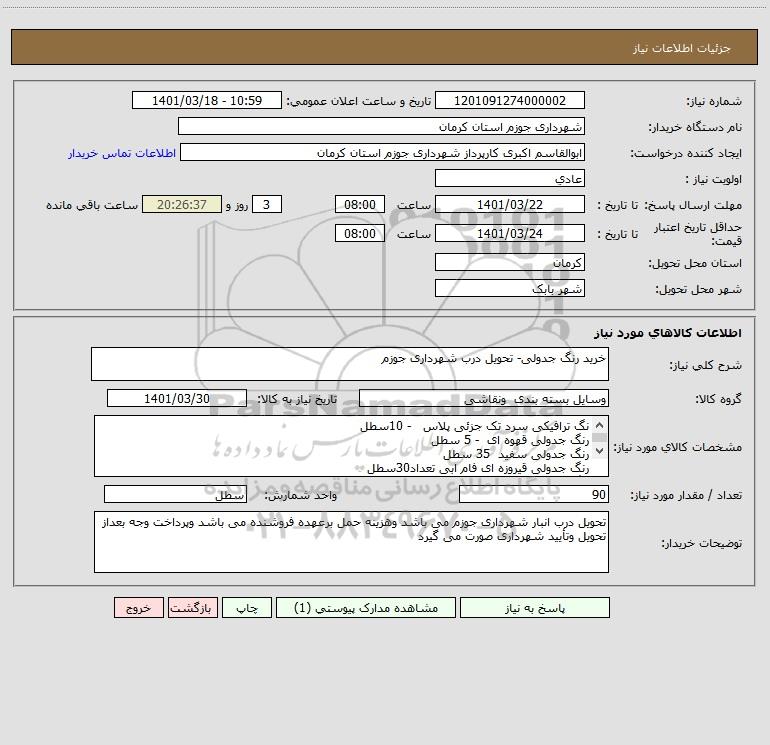Click priority field عادی
The image size is (770, 745).
pos(510,178)
